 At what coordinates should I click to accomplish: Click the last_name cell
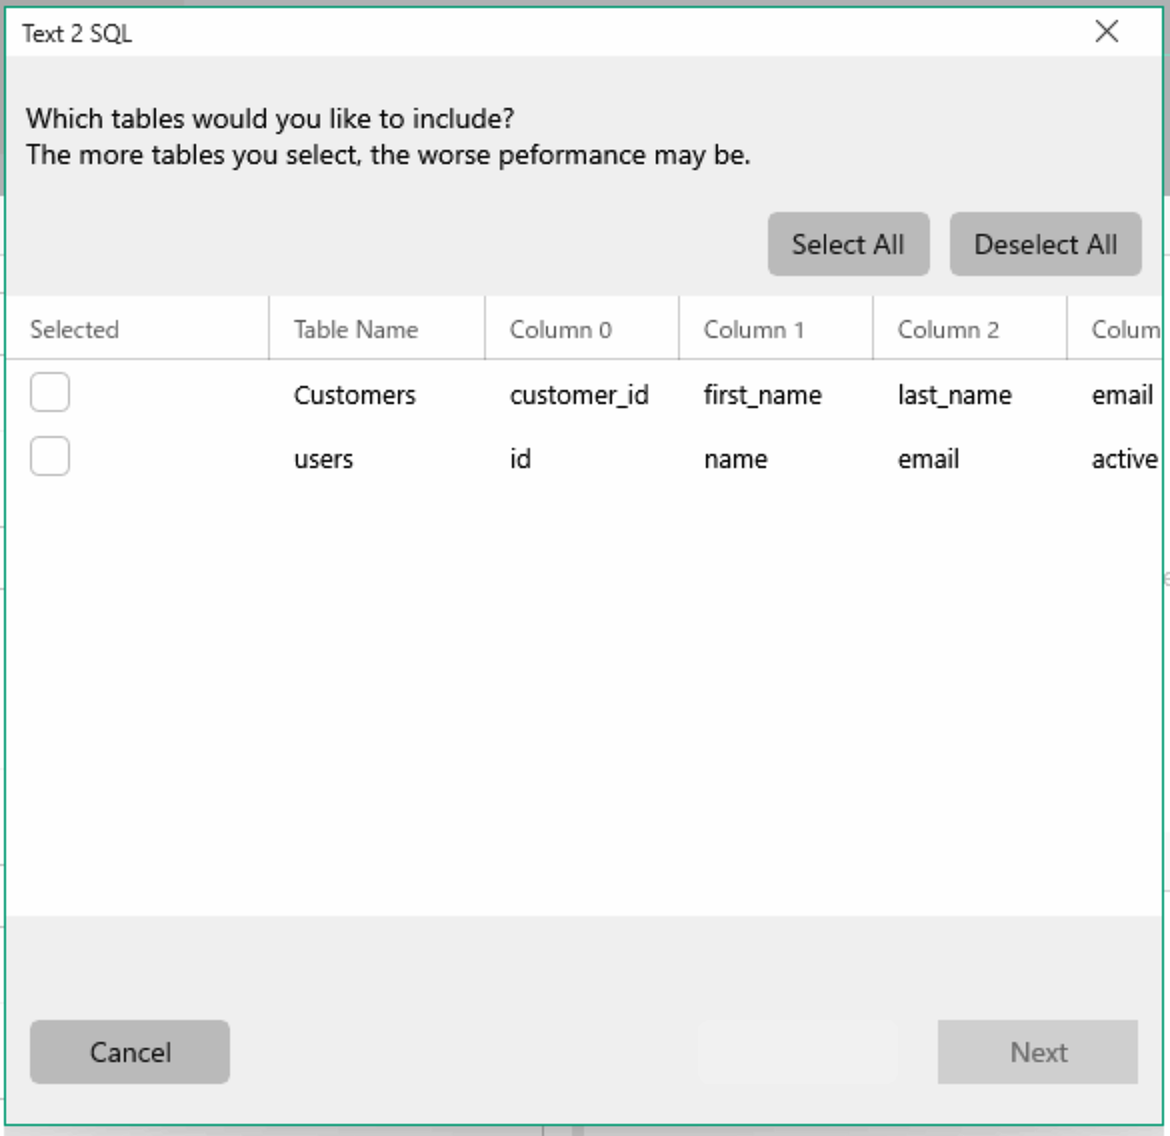(954, 395)
